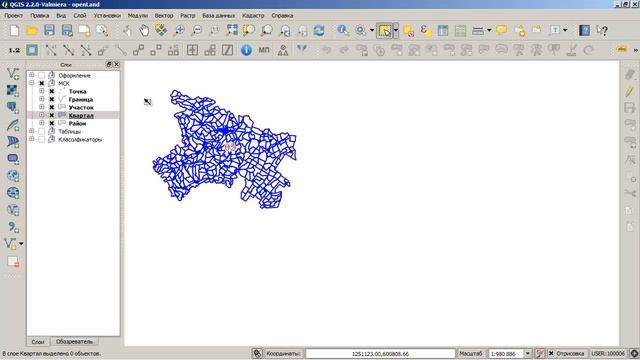
Task: Click the USER:100006 CRS button
Action: click(x=608, y=353)
